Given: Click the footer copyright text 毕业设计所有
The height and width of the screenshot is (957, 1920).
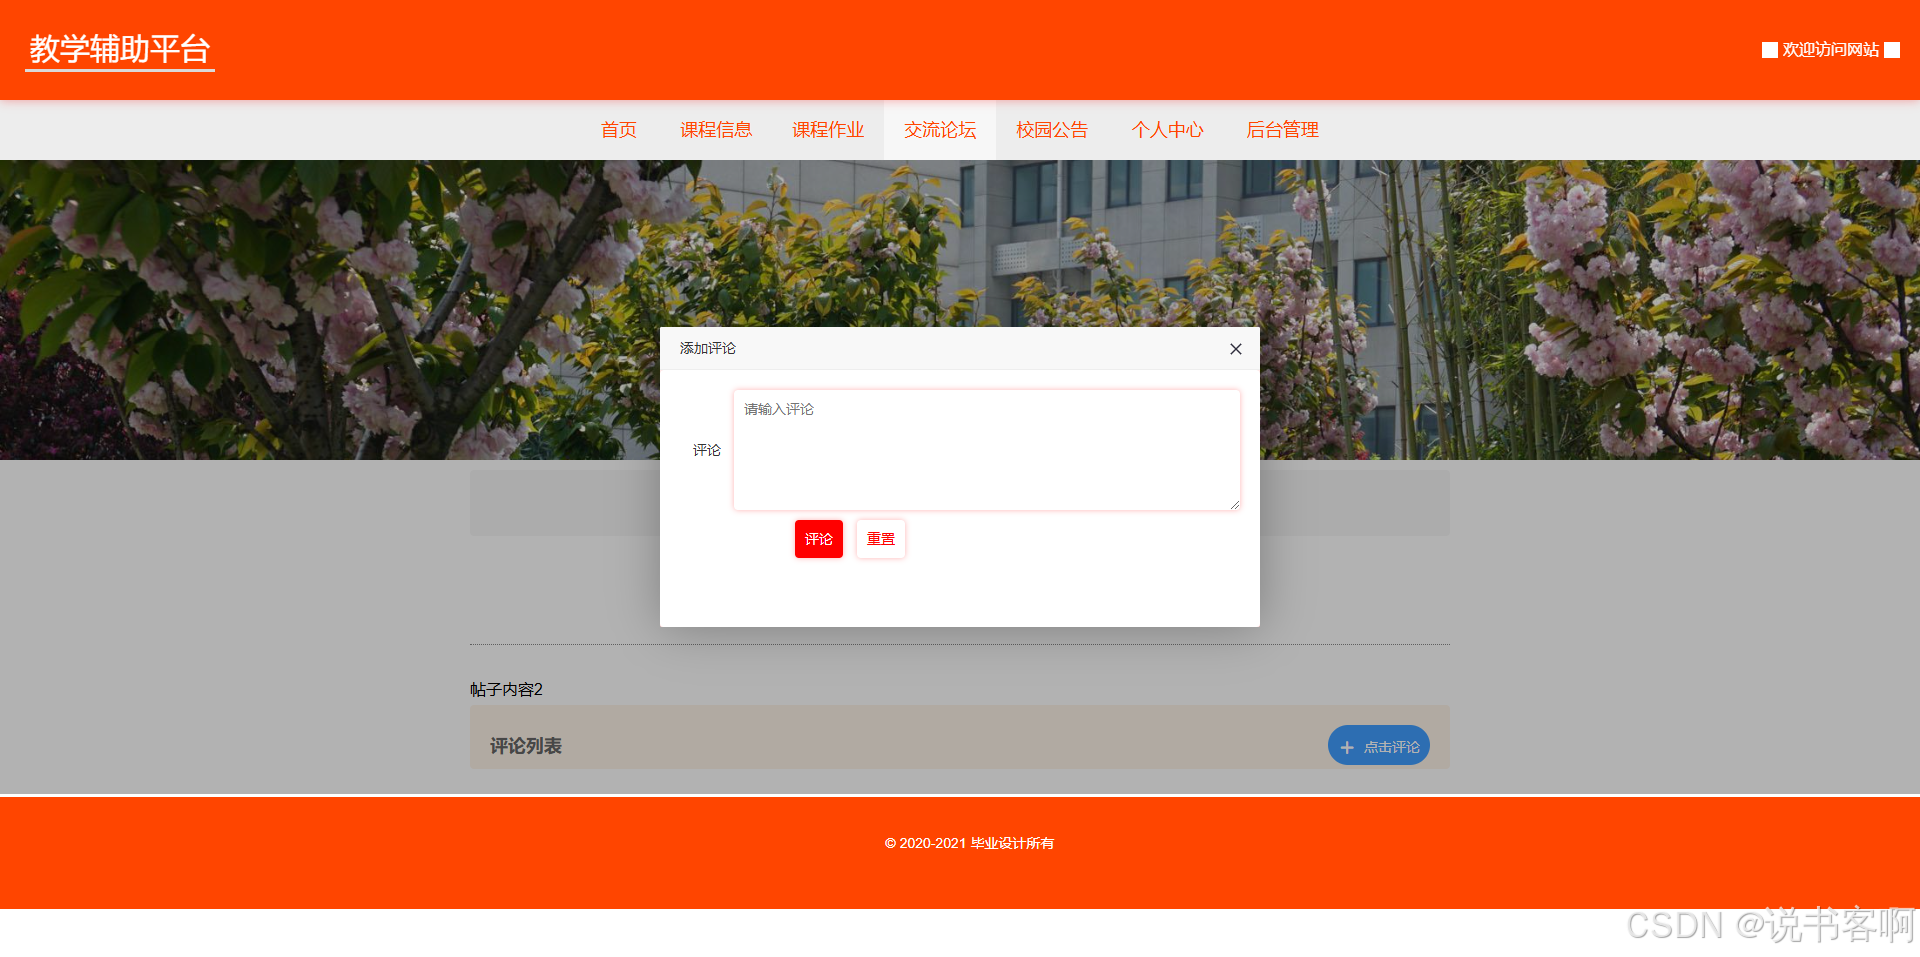Looking at the screenshot, I should (x=1012, y=843).
